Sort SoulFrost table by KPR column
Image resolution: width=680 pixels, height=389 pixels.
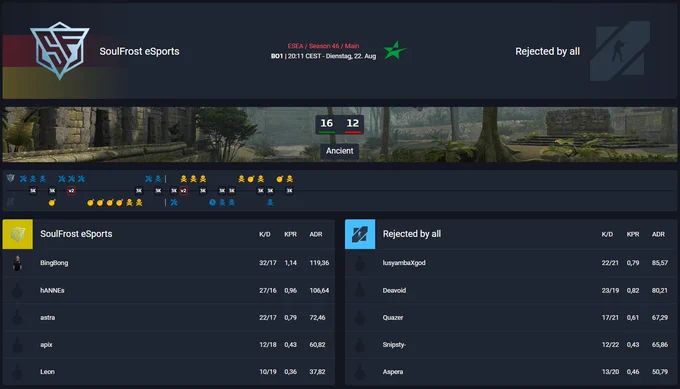(291, 234)
